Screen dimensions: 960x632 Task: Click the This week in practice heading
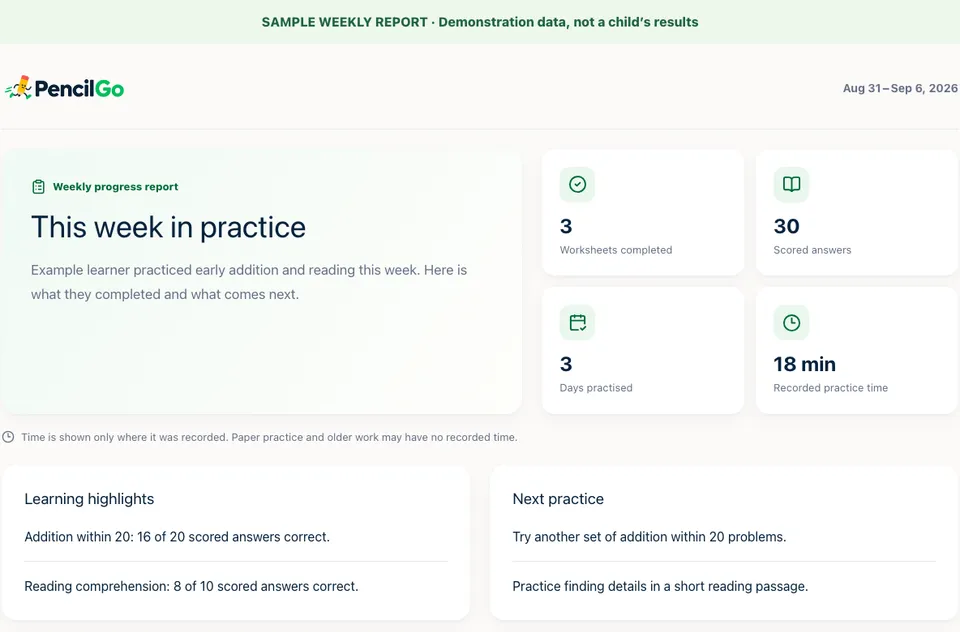point(168,227)
